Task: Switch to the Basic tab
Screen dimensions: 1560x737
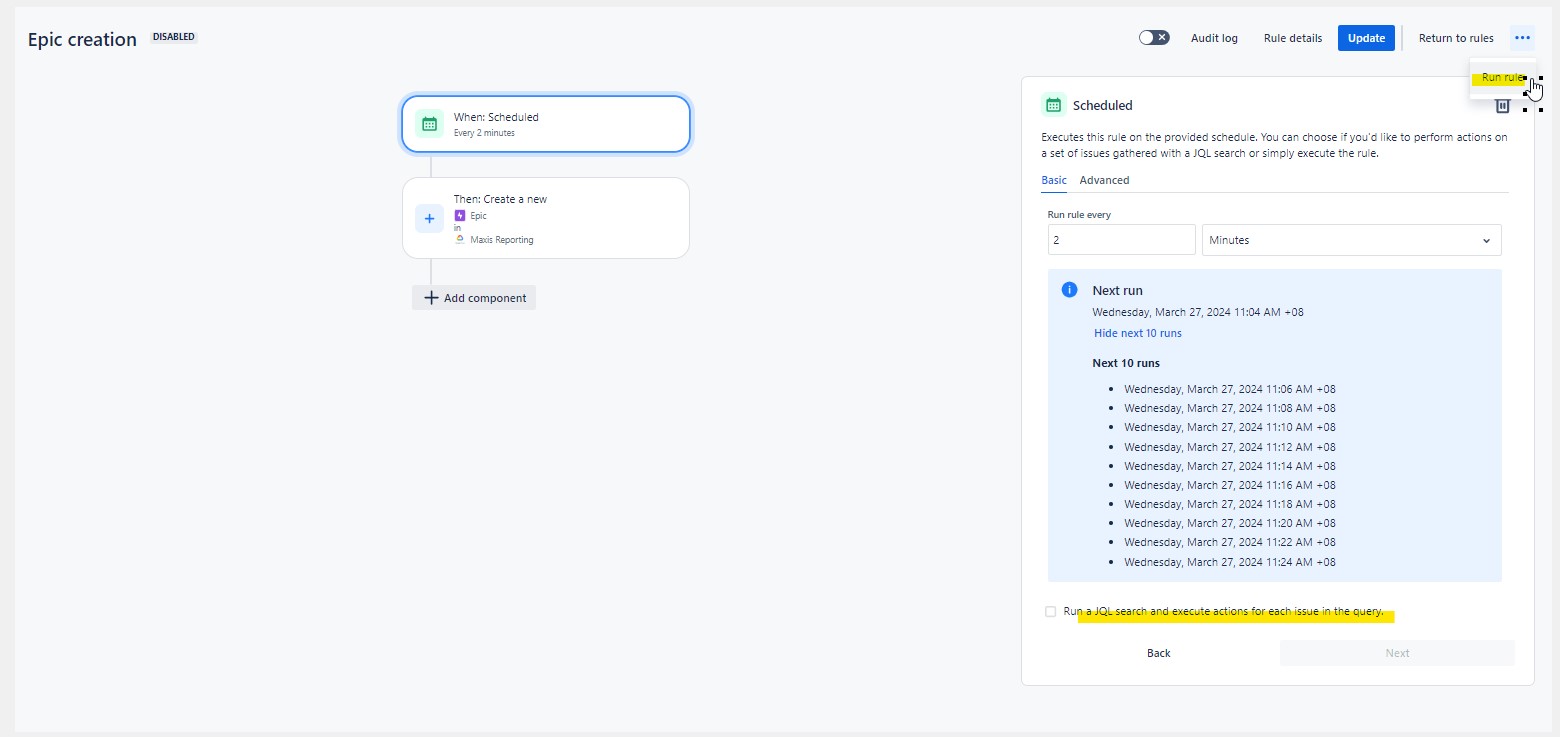Action: click(x=1054, y=180)
